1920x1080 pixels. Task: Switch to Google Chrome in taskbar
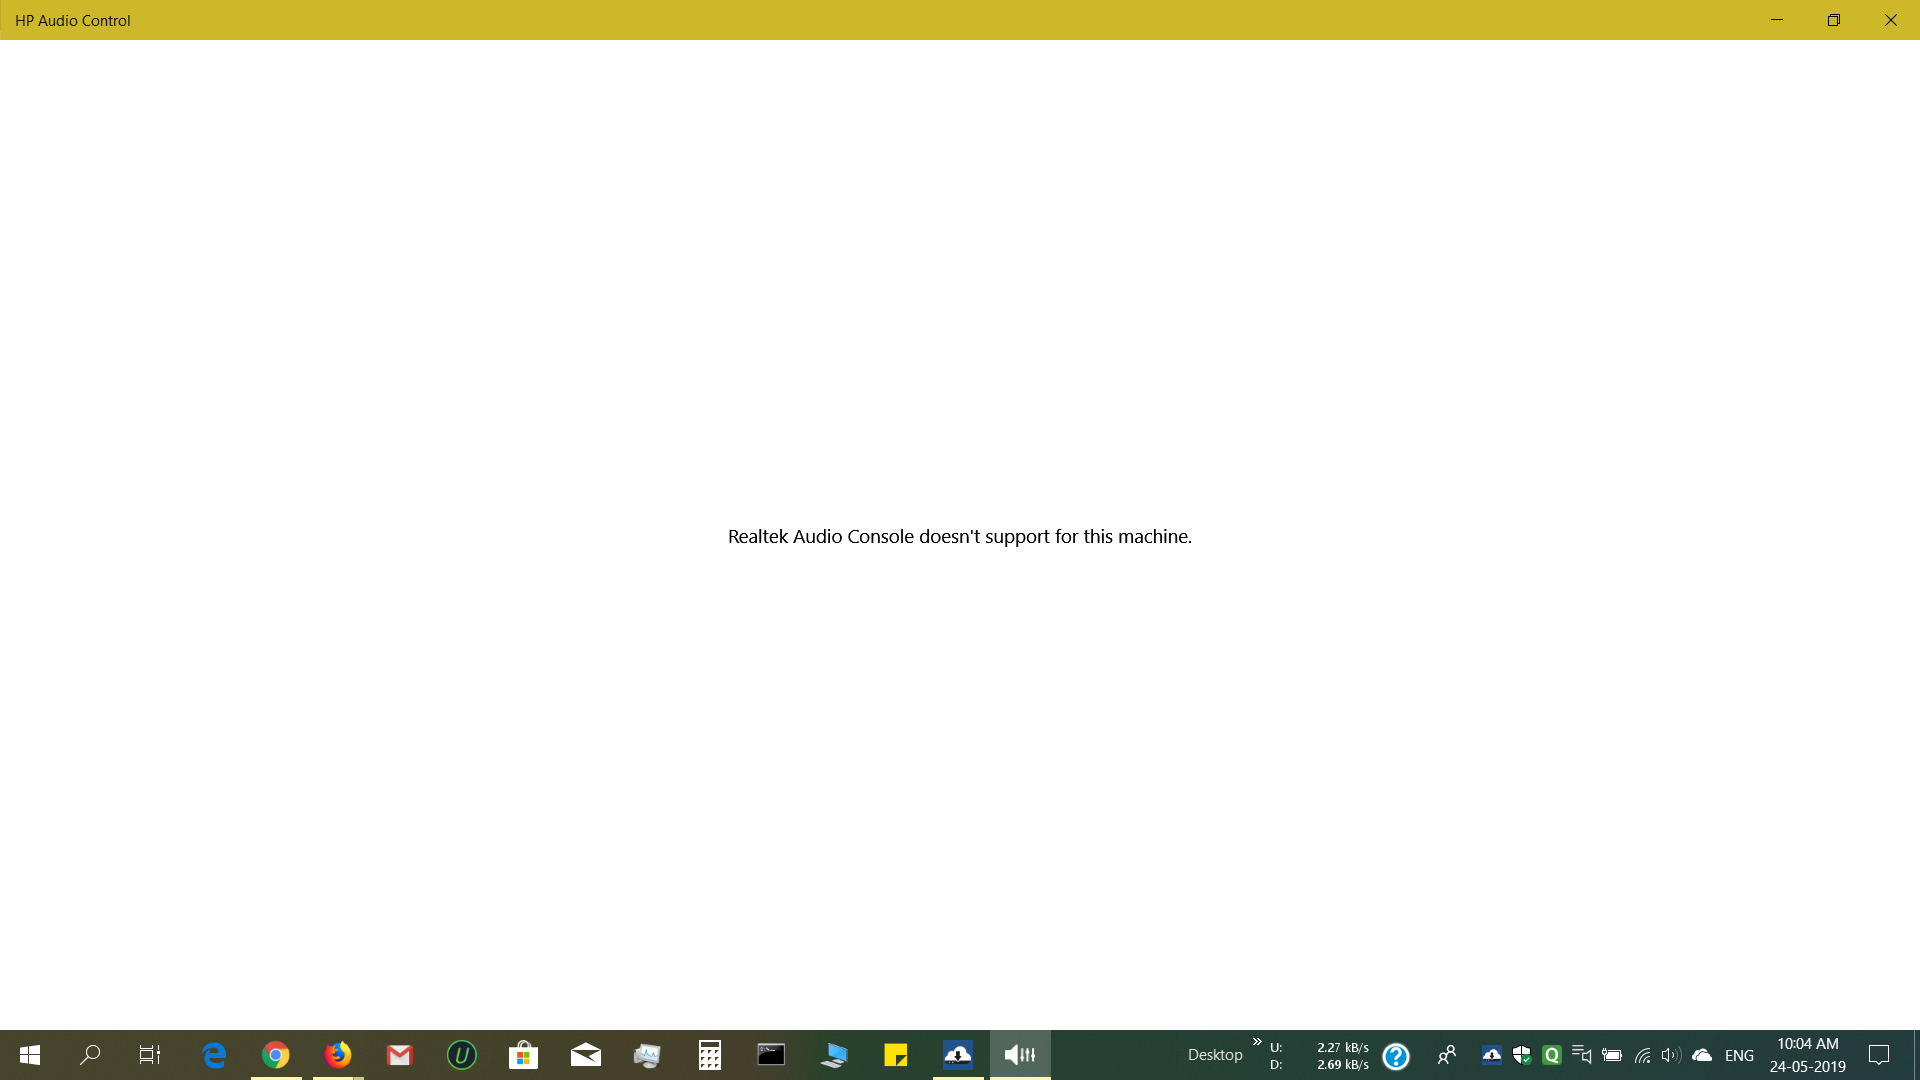point(276,1055)
